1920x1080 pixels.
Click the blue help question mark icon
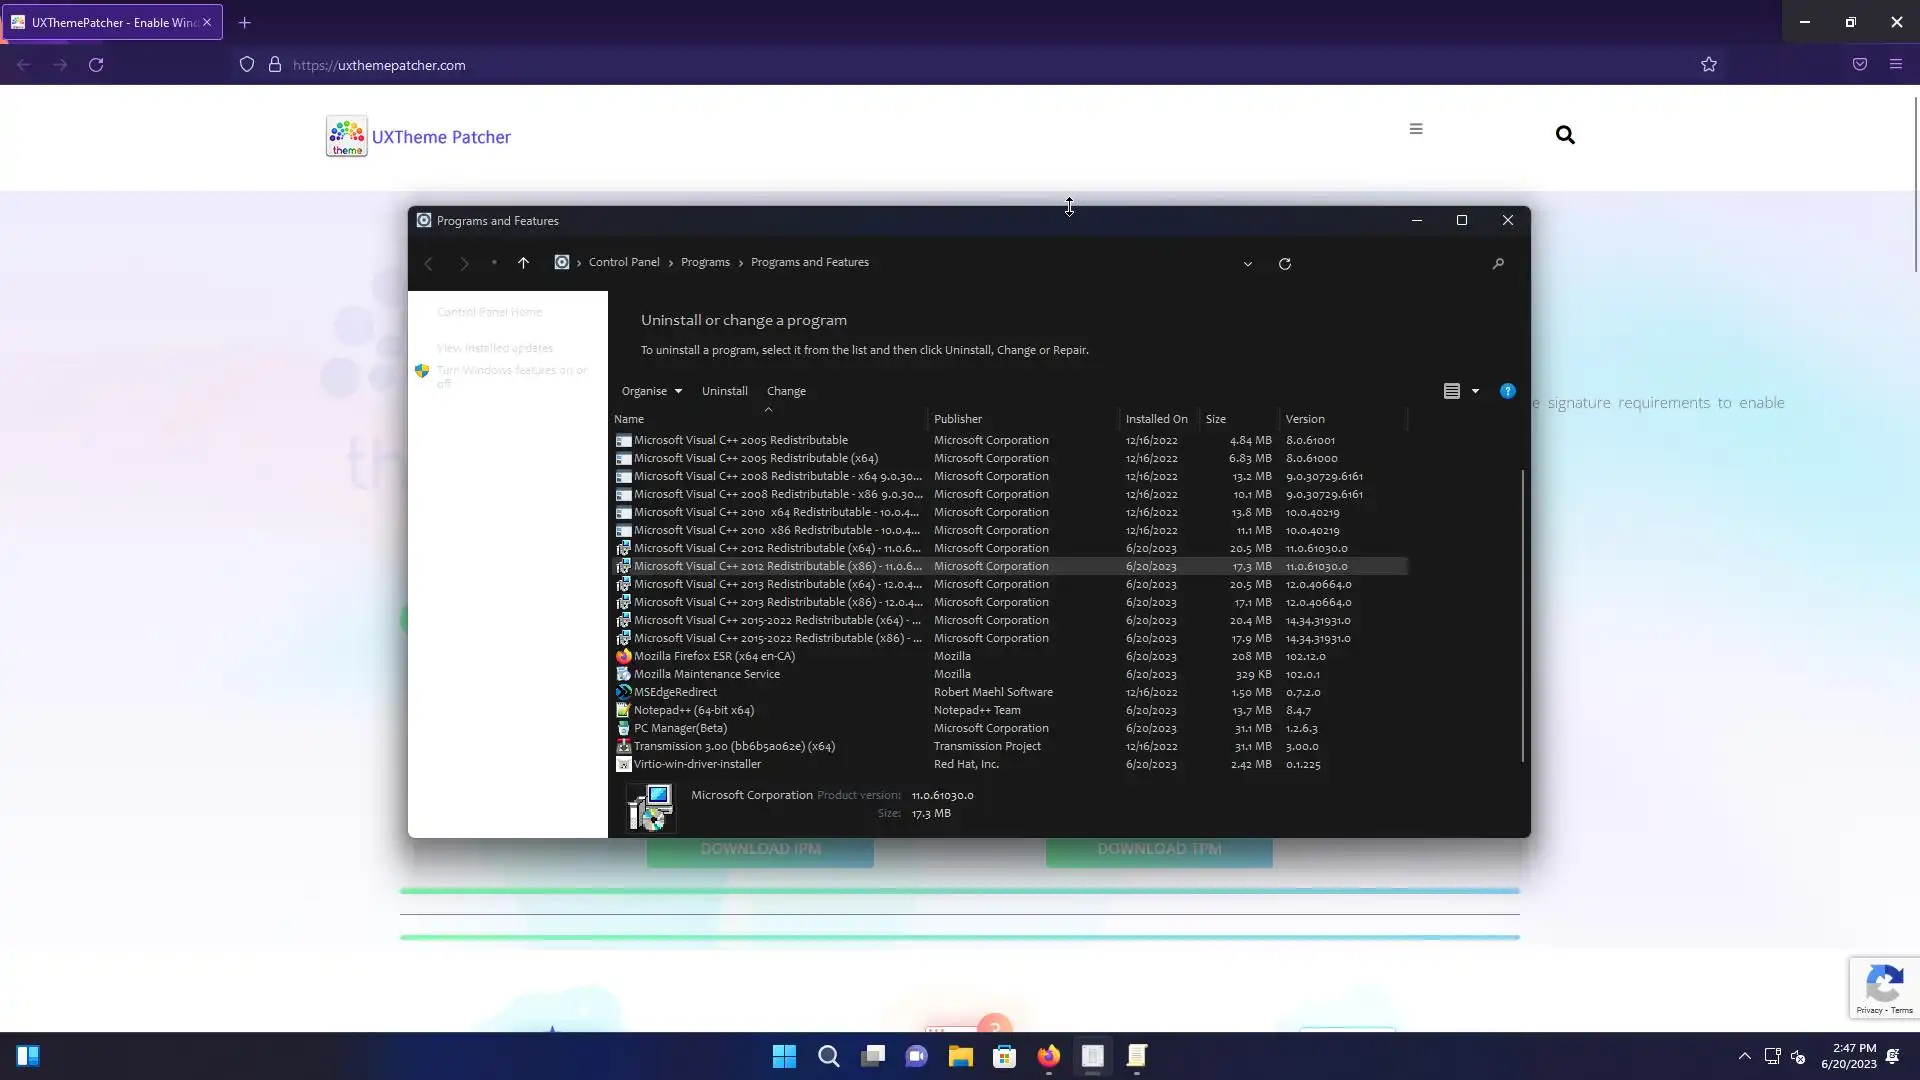[x=1507, y=391]
